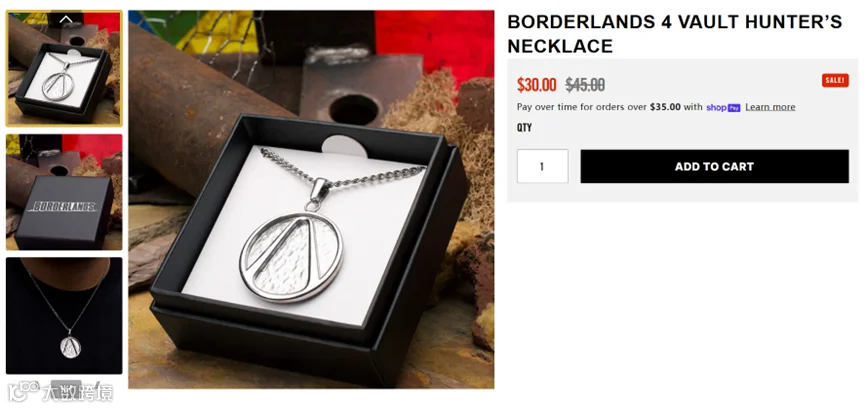Select the Borderlands gift box thumbnail
This screenshot has height=409, width=865.
64,192
